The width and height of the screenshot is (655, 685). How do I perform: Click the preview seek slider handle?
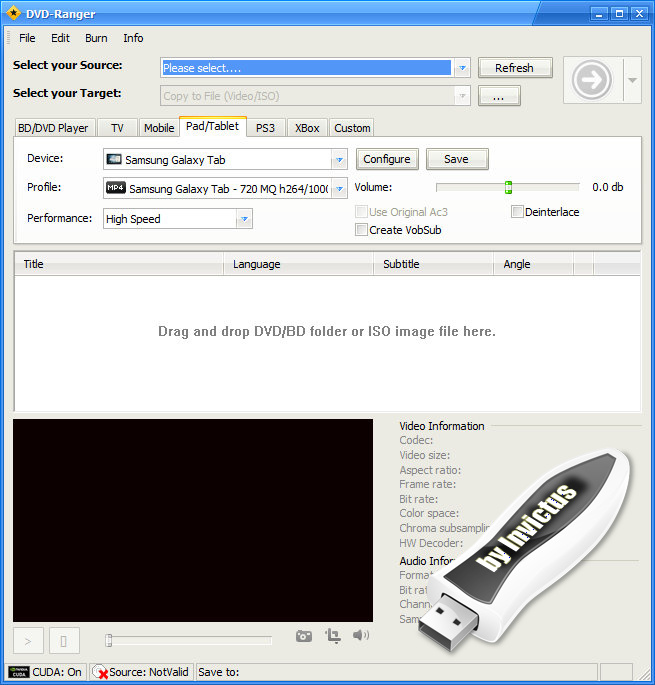coord(108,640)
